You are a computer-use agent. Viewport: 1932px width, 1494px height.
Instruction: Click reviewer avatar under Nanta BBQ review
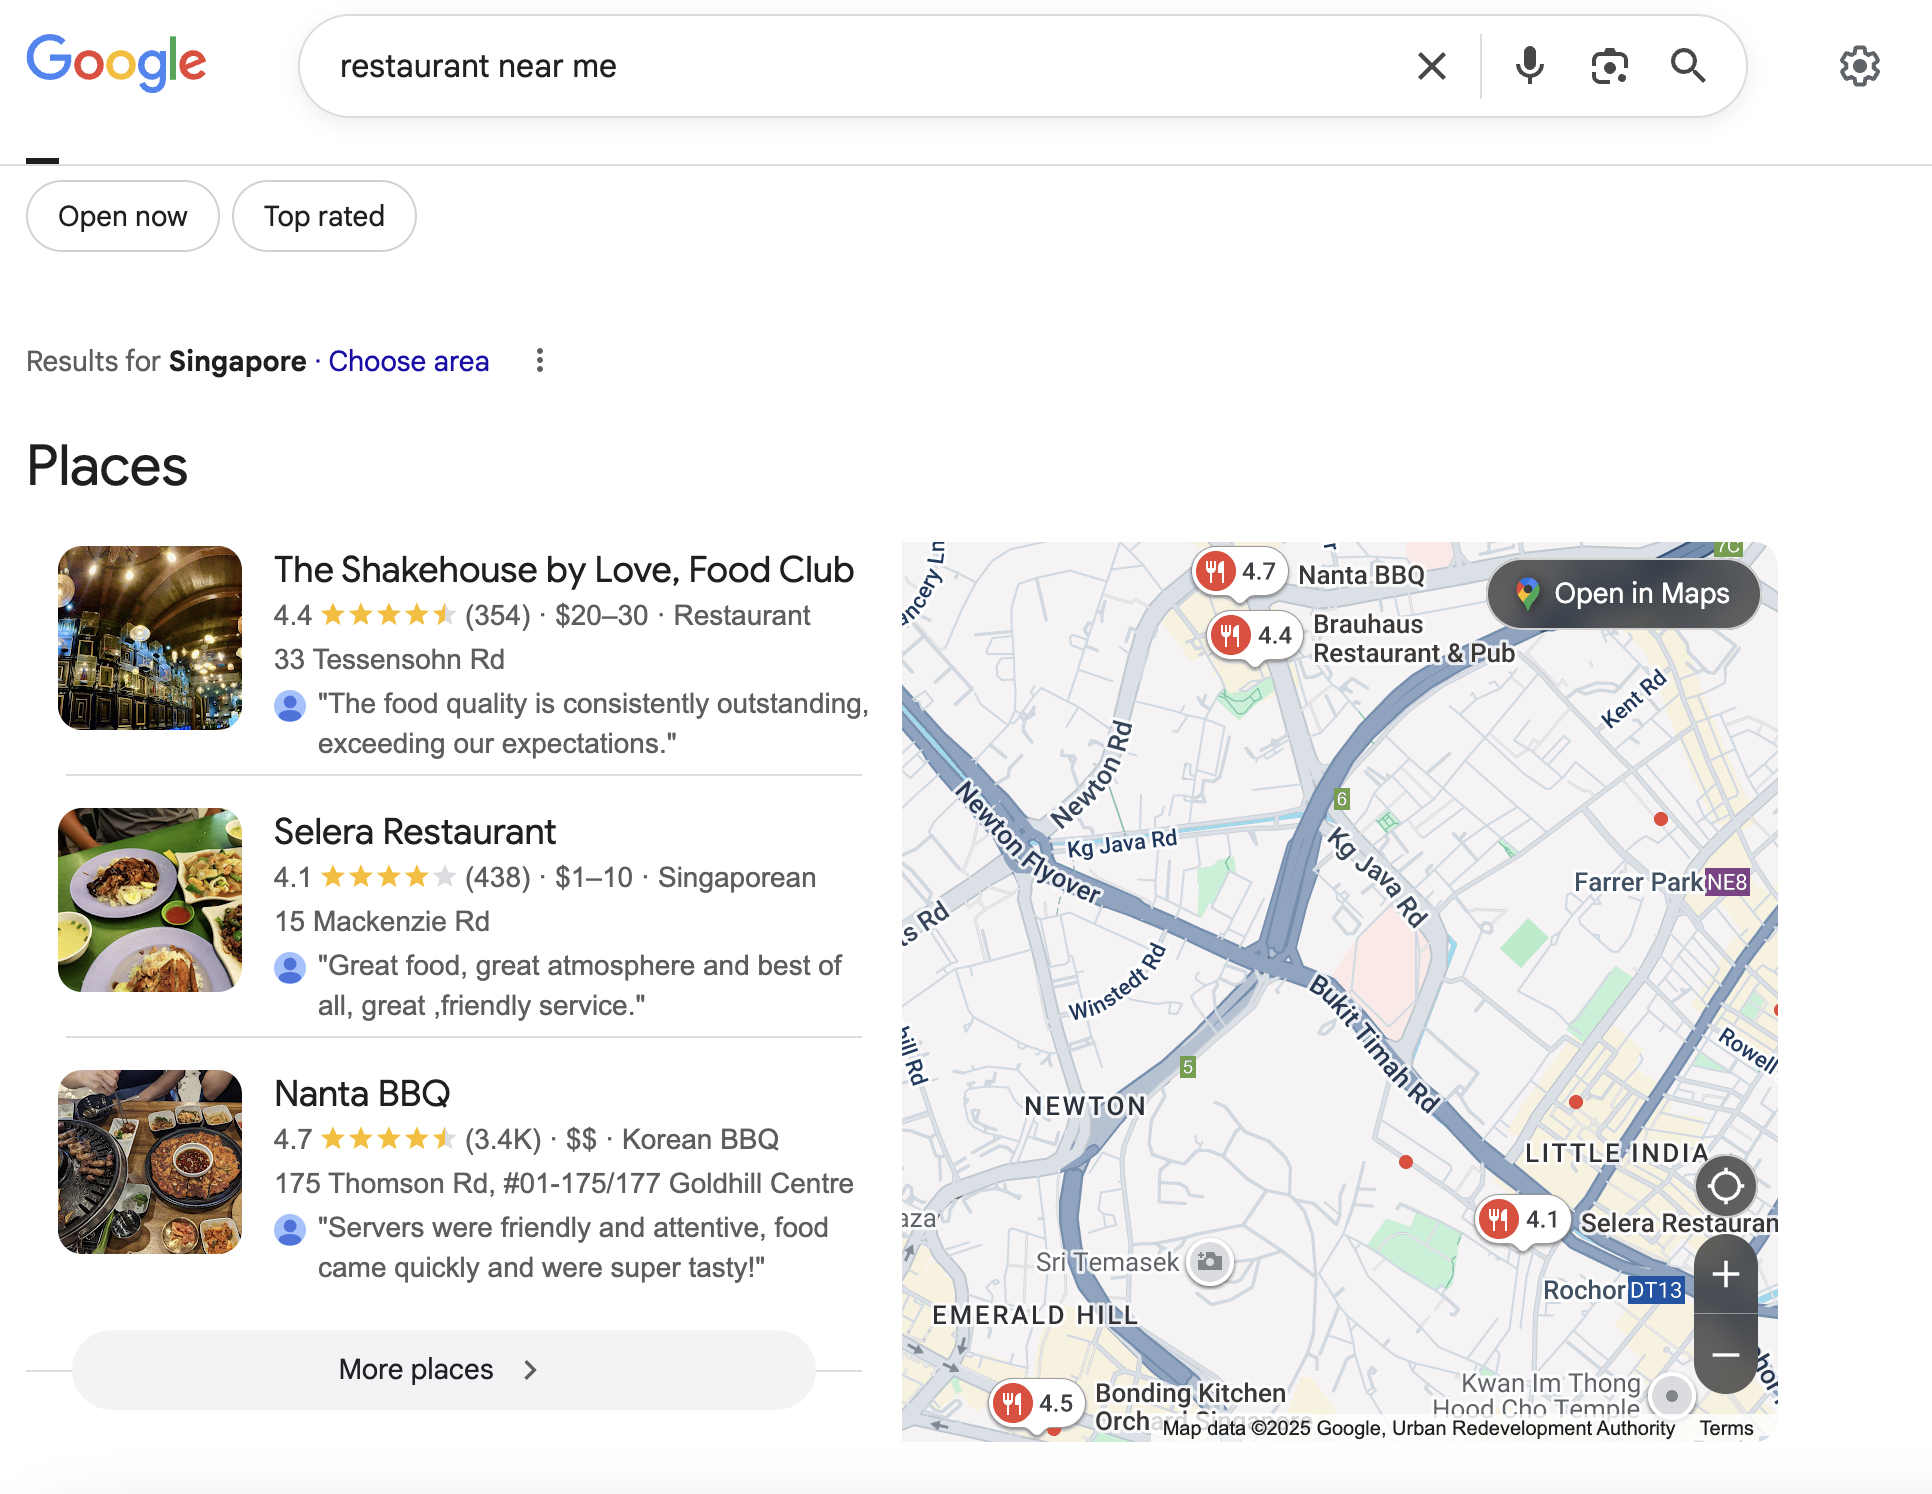click(290, 1230)
